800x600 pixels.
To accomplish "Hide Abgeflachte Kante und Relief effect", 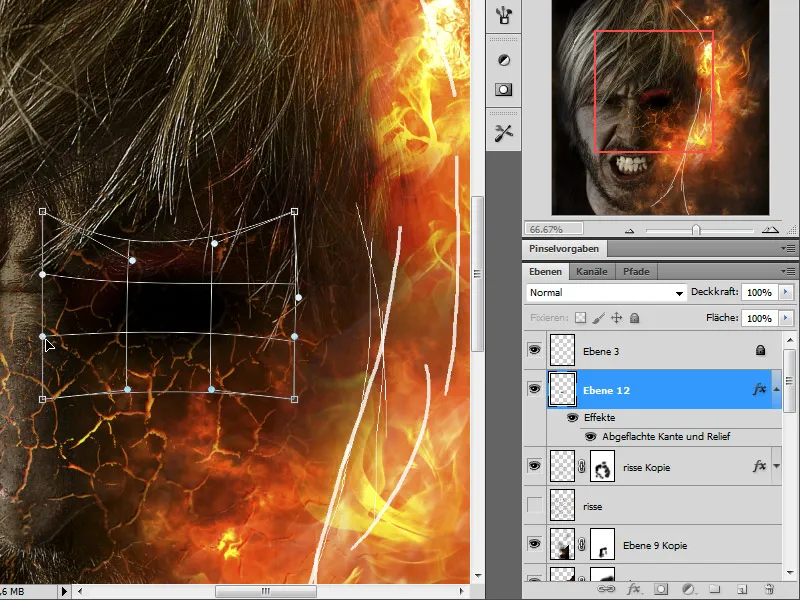I will coord(590,437).
